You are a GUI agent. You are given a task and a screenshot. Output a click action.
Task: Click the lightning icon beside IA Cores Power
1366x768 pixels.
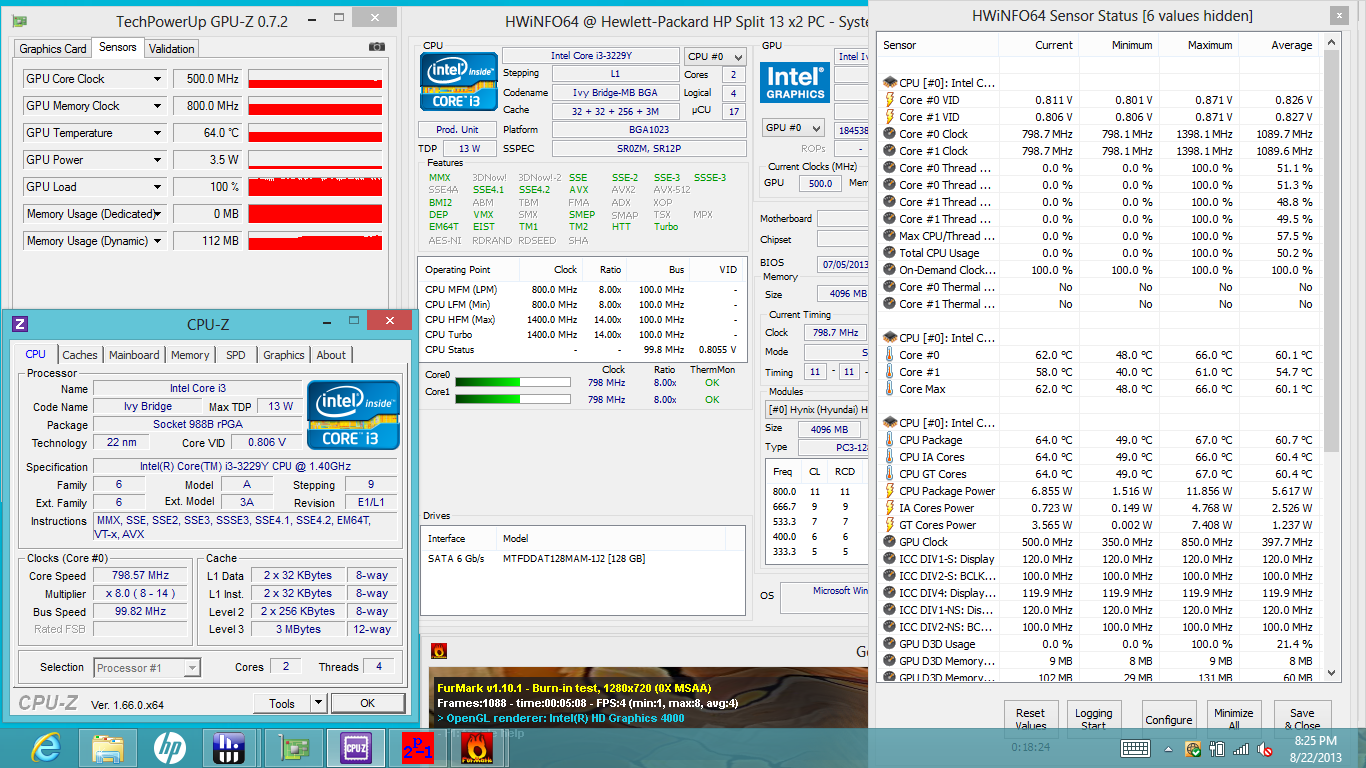[x=889, y=508]
